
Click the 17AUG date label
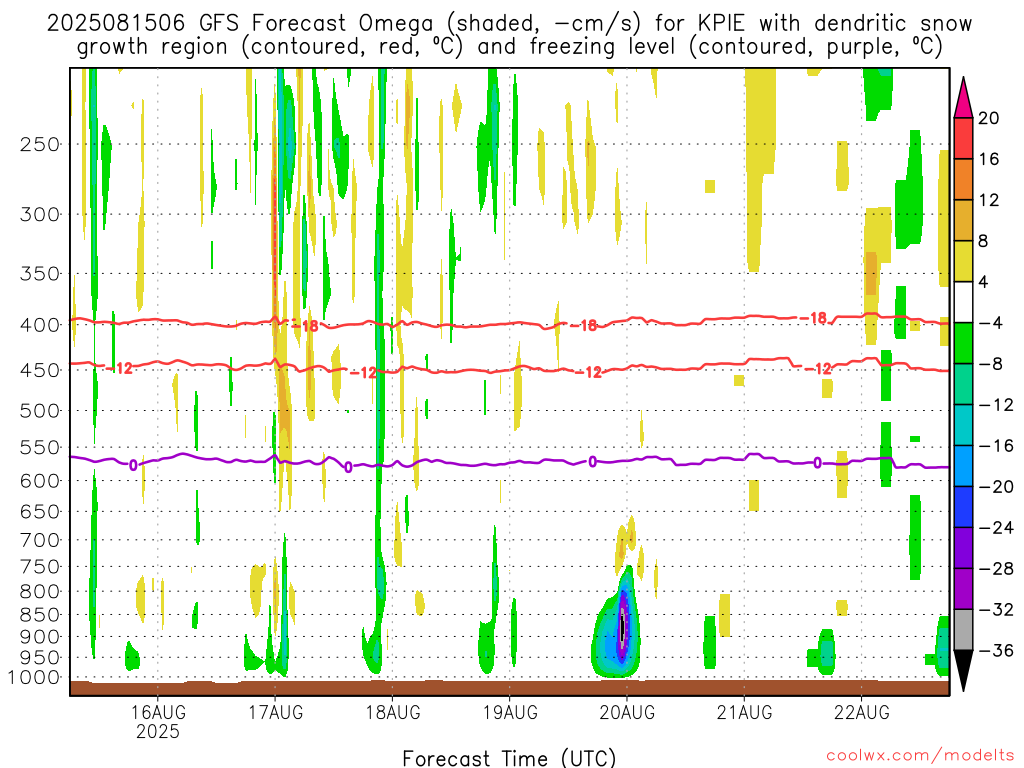275,712
